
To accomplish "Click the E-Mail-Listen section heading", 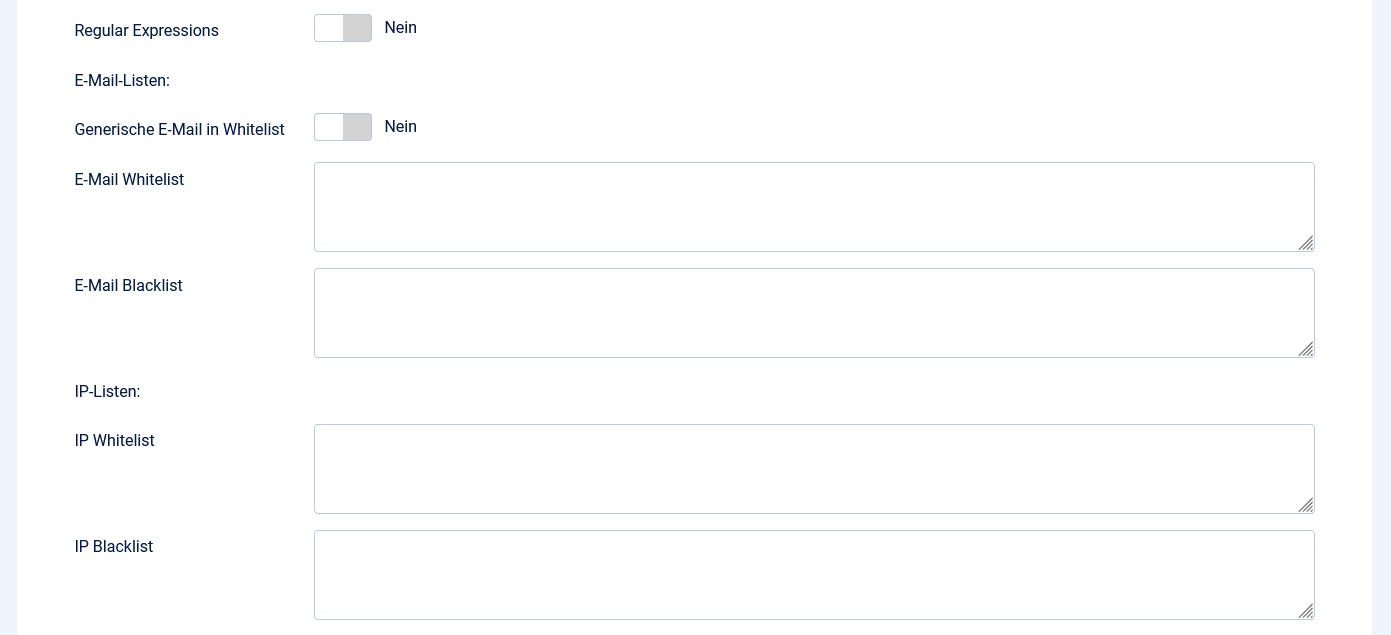I will click(x=122, y=81).
